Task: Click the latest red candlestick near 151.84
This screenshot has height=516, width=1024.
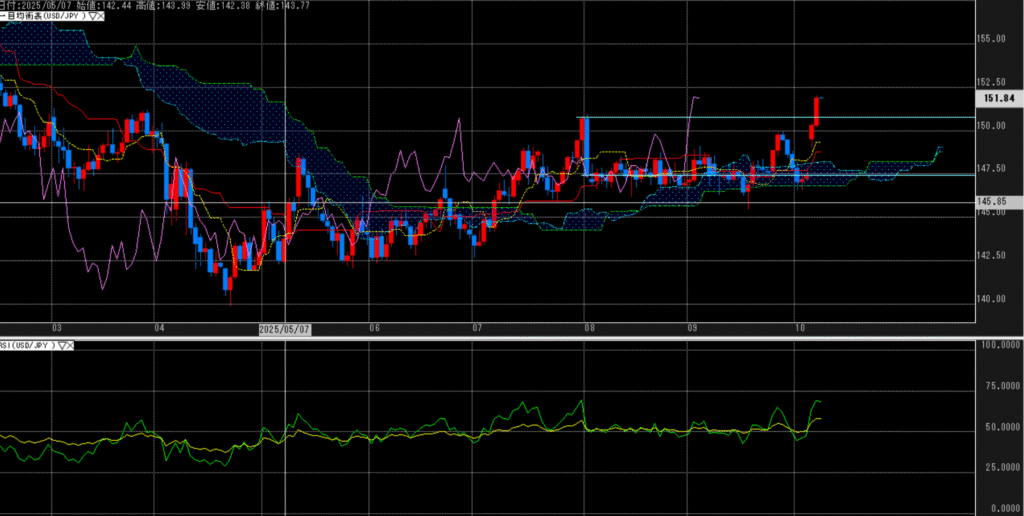Action: point(818,109)
